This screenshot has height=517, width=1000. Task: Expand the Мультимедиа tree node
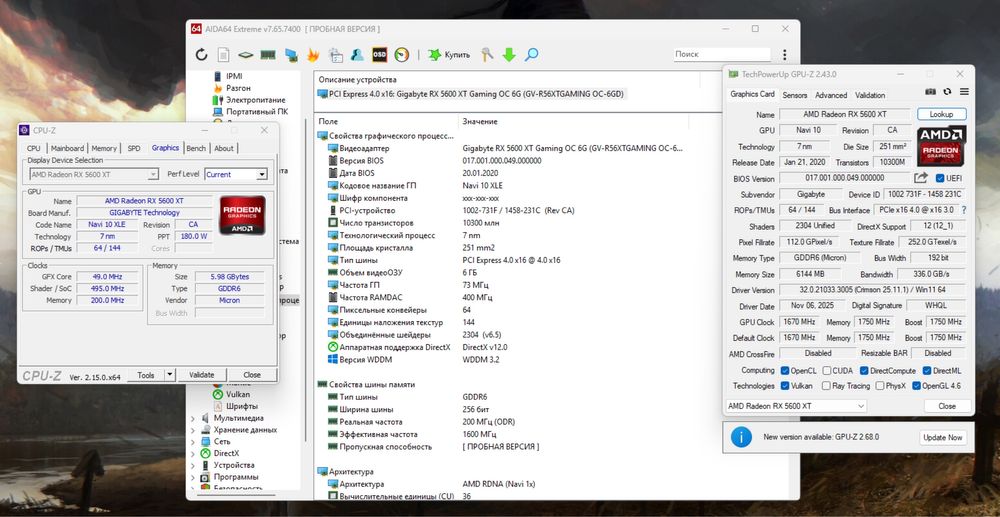click(x=193, y=418)
